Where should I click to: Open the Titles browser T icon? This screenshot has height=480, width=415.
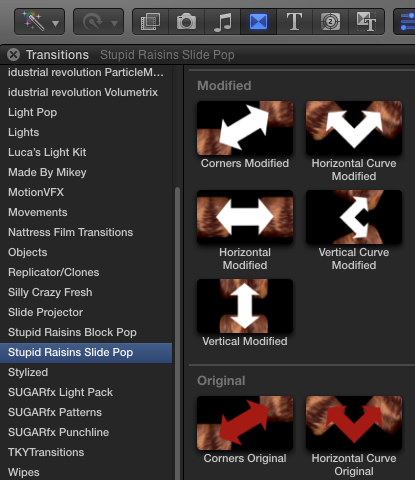[294, 22]
